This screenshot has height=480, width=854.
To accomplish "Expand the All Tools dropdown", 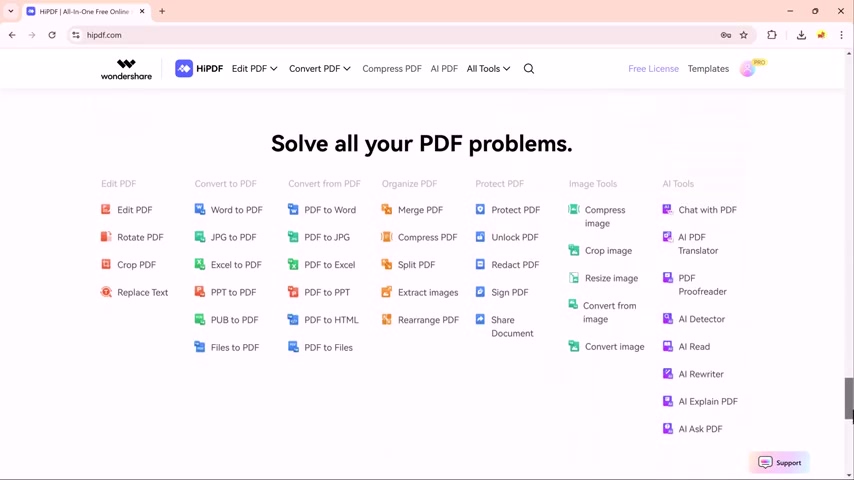I will click(488, 69).
